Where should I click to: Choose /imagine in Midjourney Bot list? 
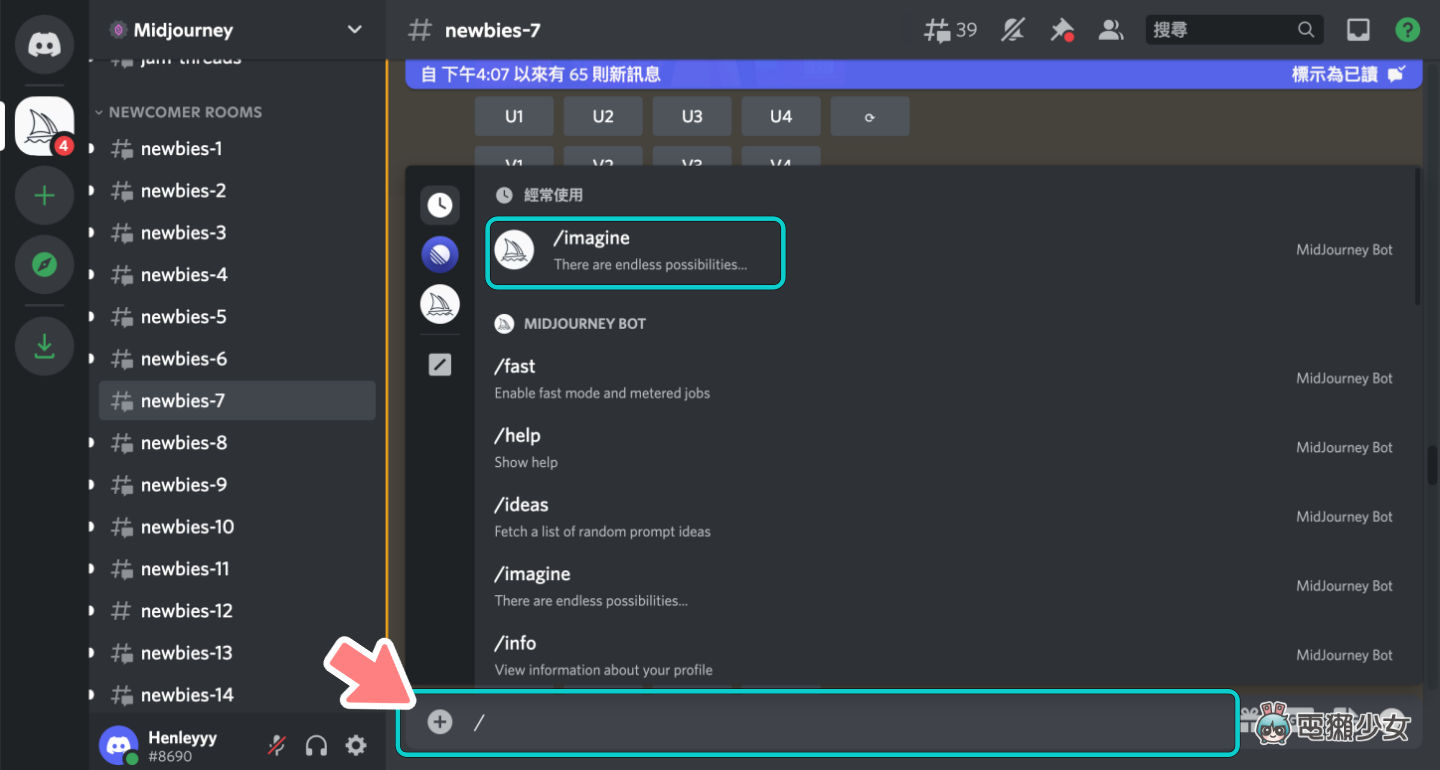pos(944,586)
